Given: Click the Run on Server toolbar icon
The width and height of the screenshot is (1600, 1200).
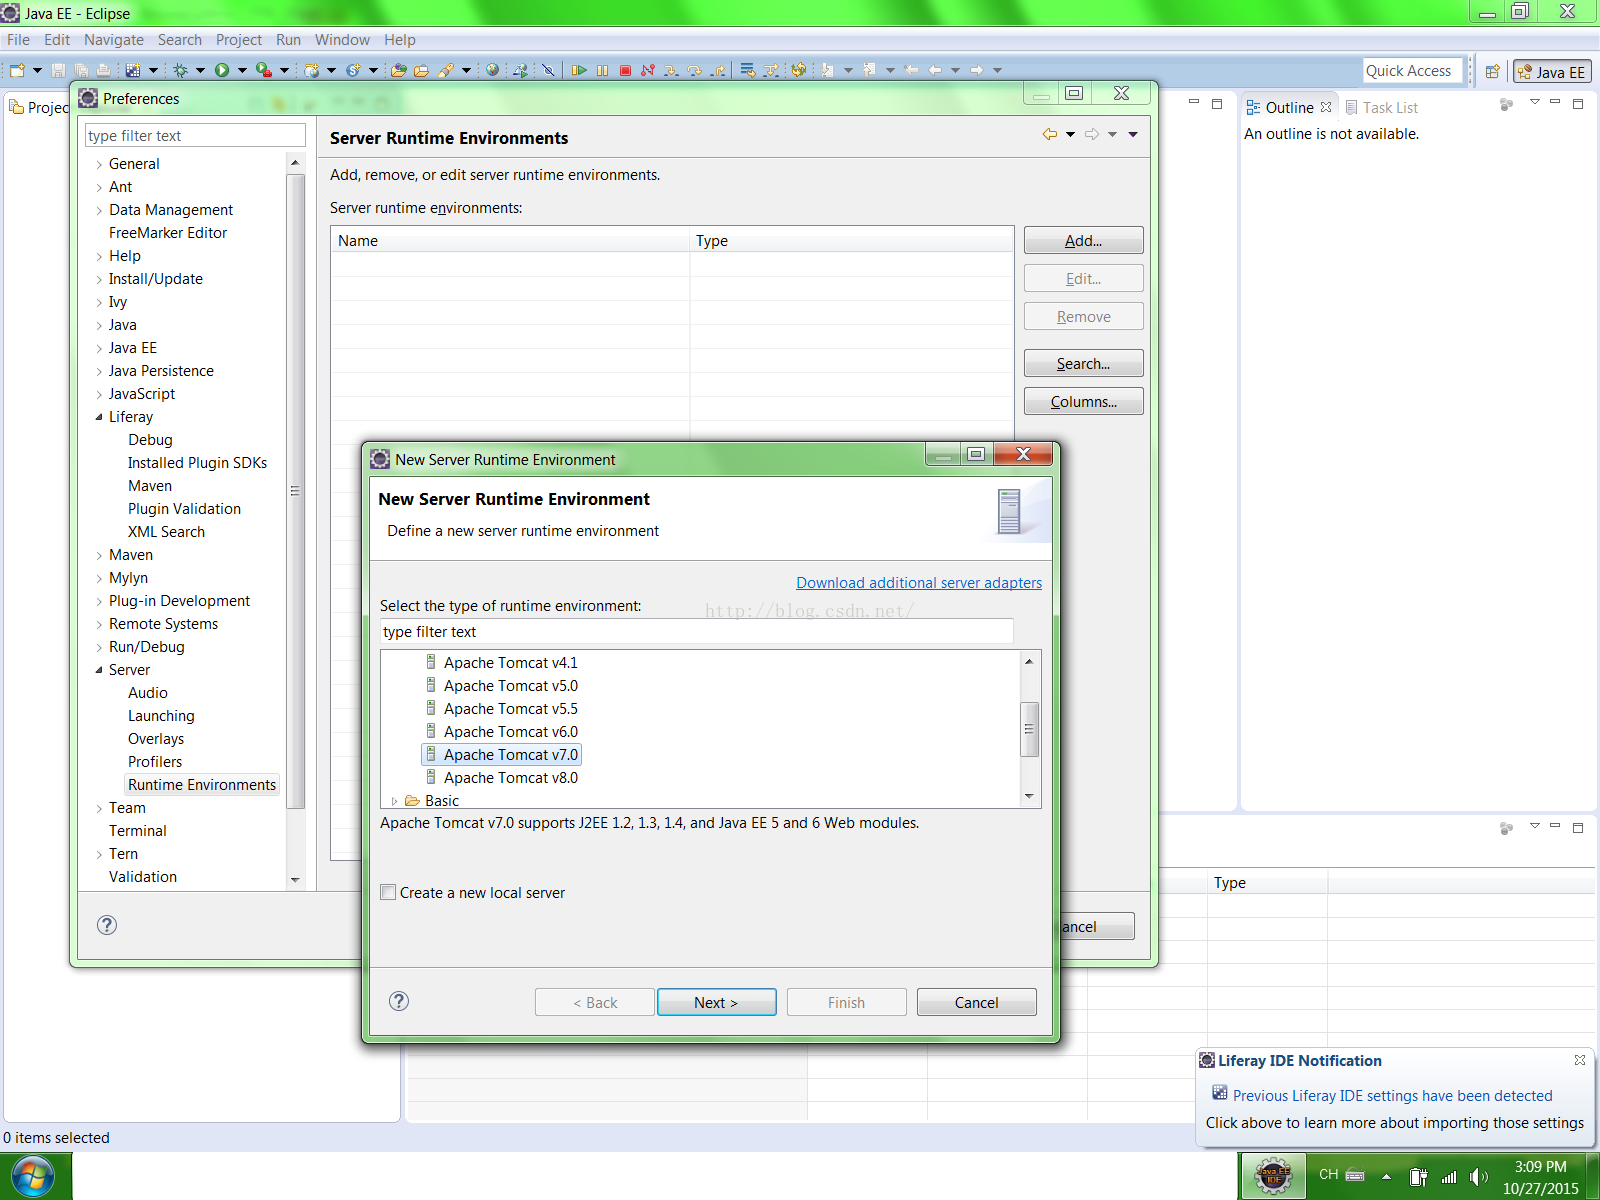Looking at the screenshot, I should pos(263,70).
